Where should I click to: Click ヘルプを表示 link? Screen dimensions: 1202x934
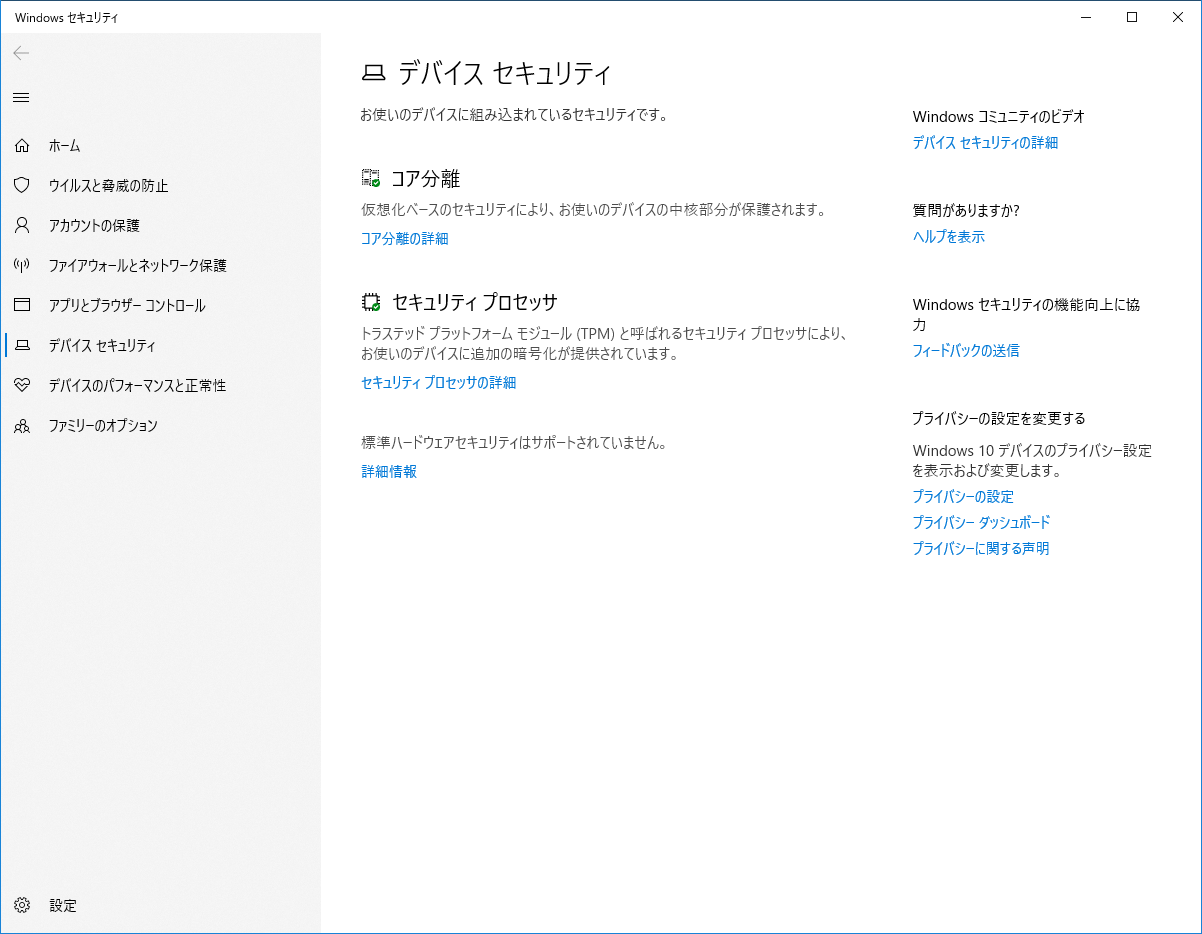(x=949, y=237)
